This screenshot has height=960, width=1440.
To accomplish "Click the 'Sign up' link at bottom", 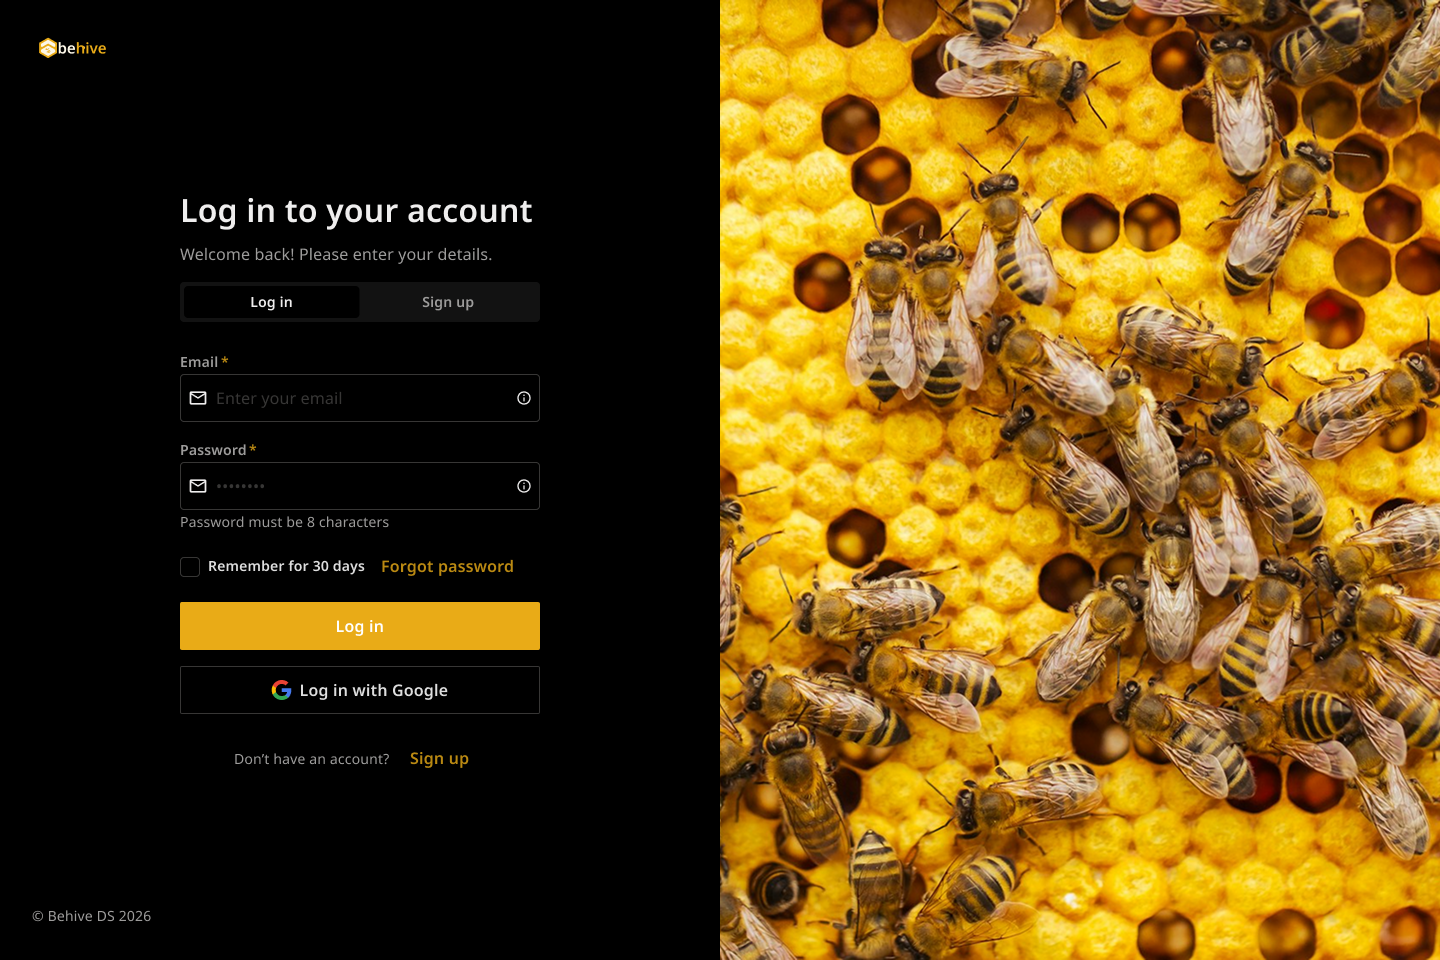I will coord(439,758).
